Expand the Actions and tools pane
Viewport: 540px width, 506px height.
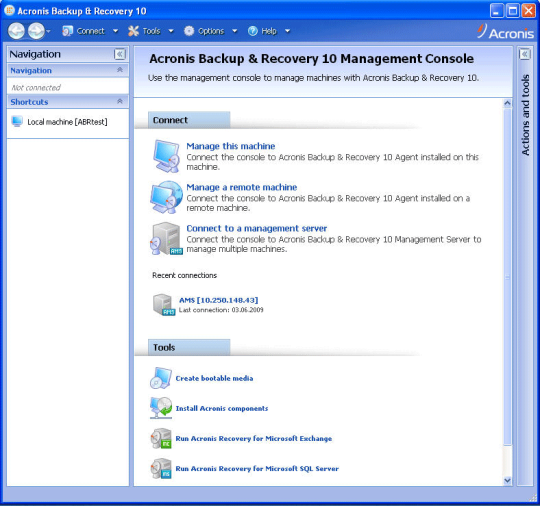525,54
